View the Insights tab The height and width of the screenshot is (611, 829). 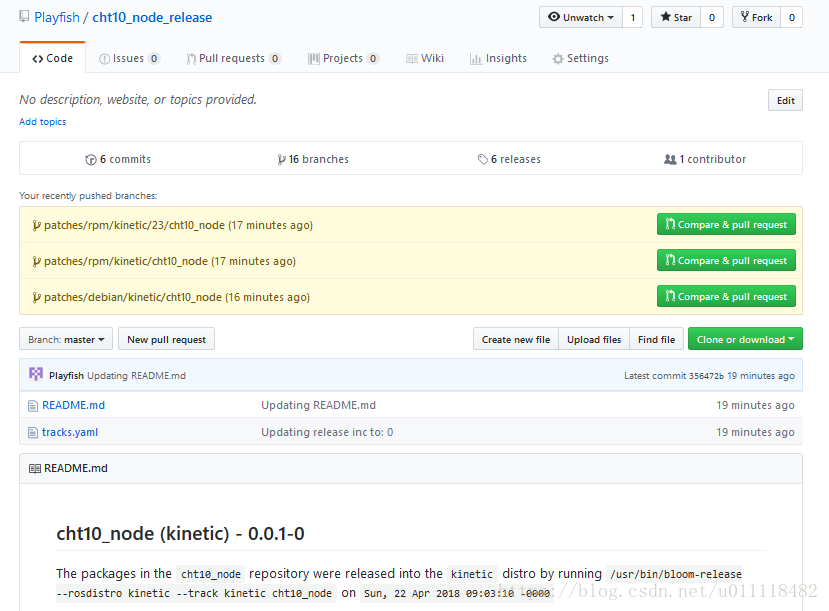[x=498, y=58]
